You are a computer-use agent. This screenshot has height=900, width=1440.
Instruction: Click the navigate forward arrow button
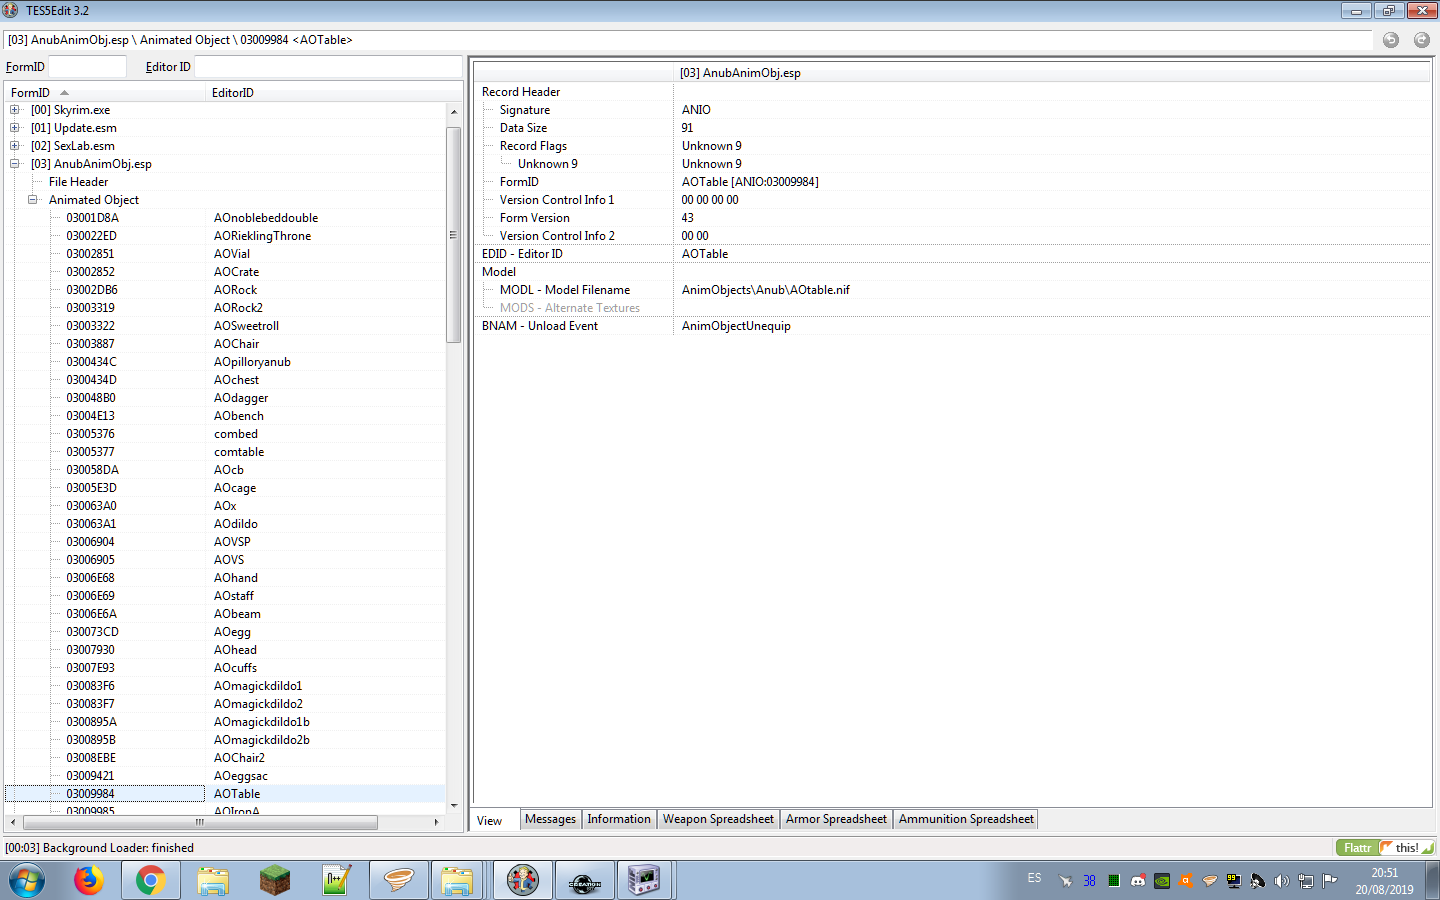click(1422, 40)
